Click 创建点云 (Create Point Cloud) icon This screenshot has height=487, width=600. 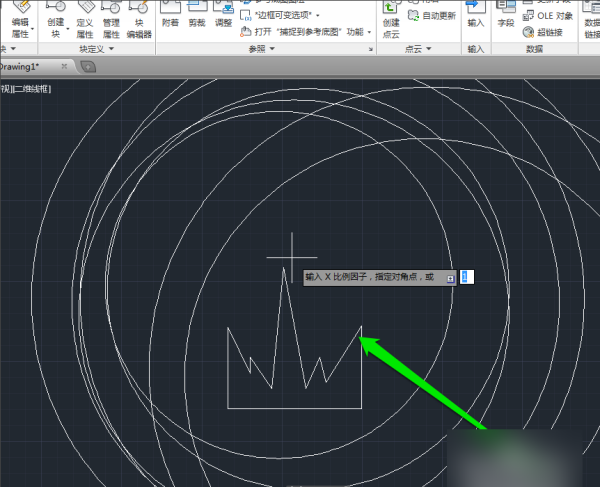click(x=391, y=18)
